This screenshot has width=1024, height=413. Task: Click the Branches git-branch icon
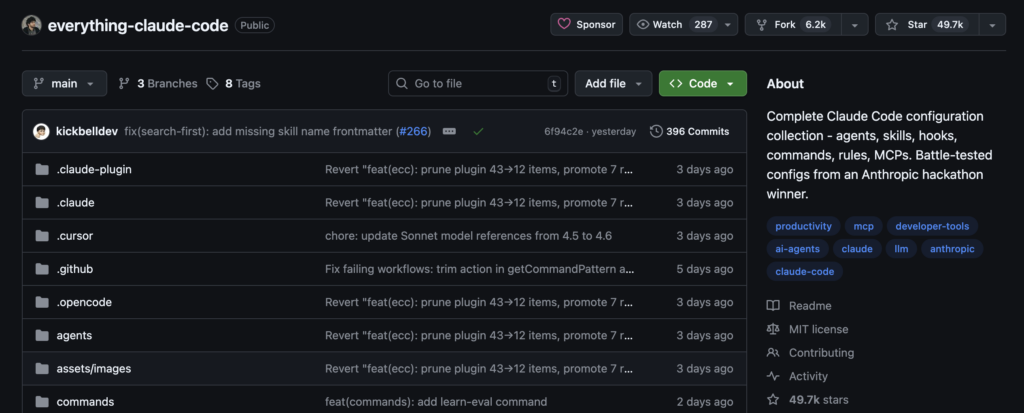124,84
